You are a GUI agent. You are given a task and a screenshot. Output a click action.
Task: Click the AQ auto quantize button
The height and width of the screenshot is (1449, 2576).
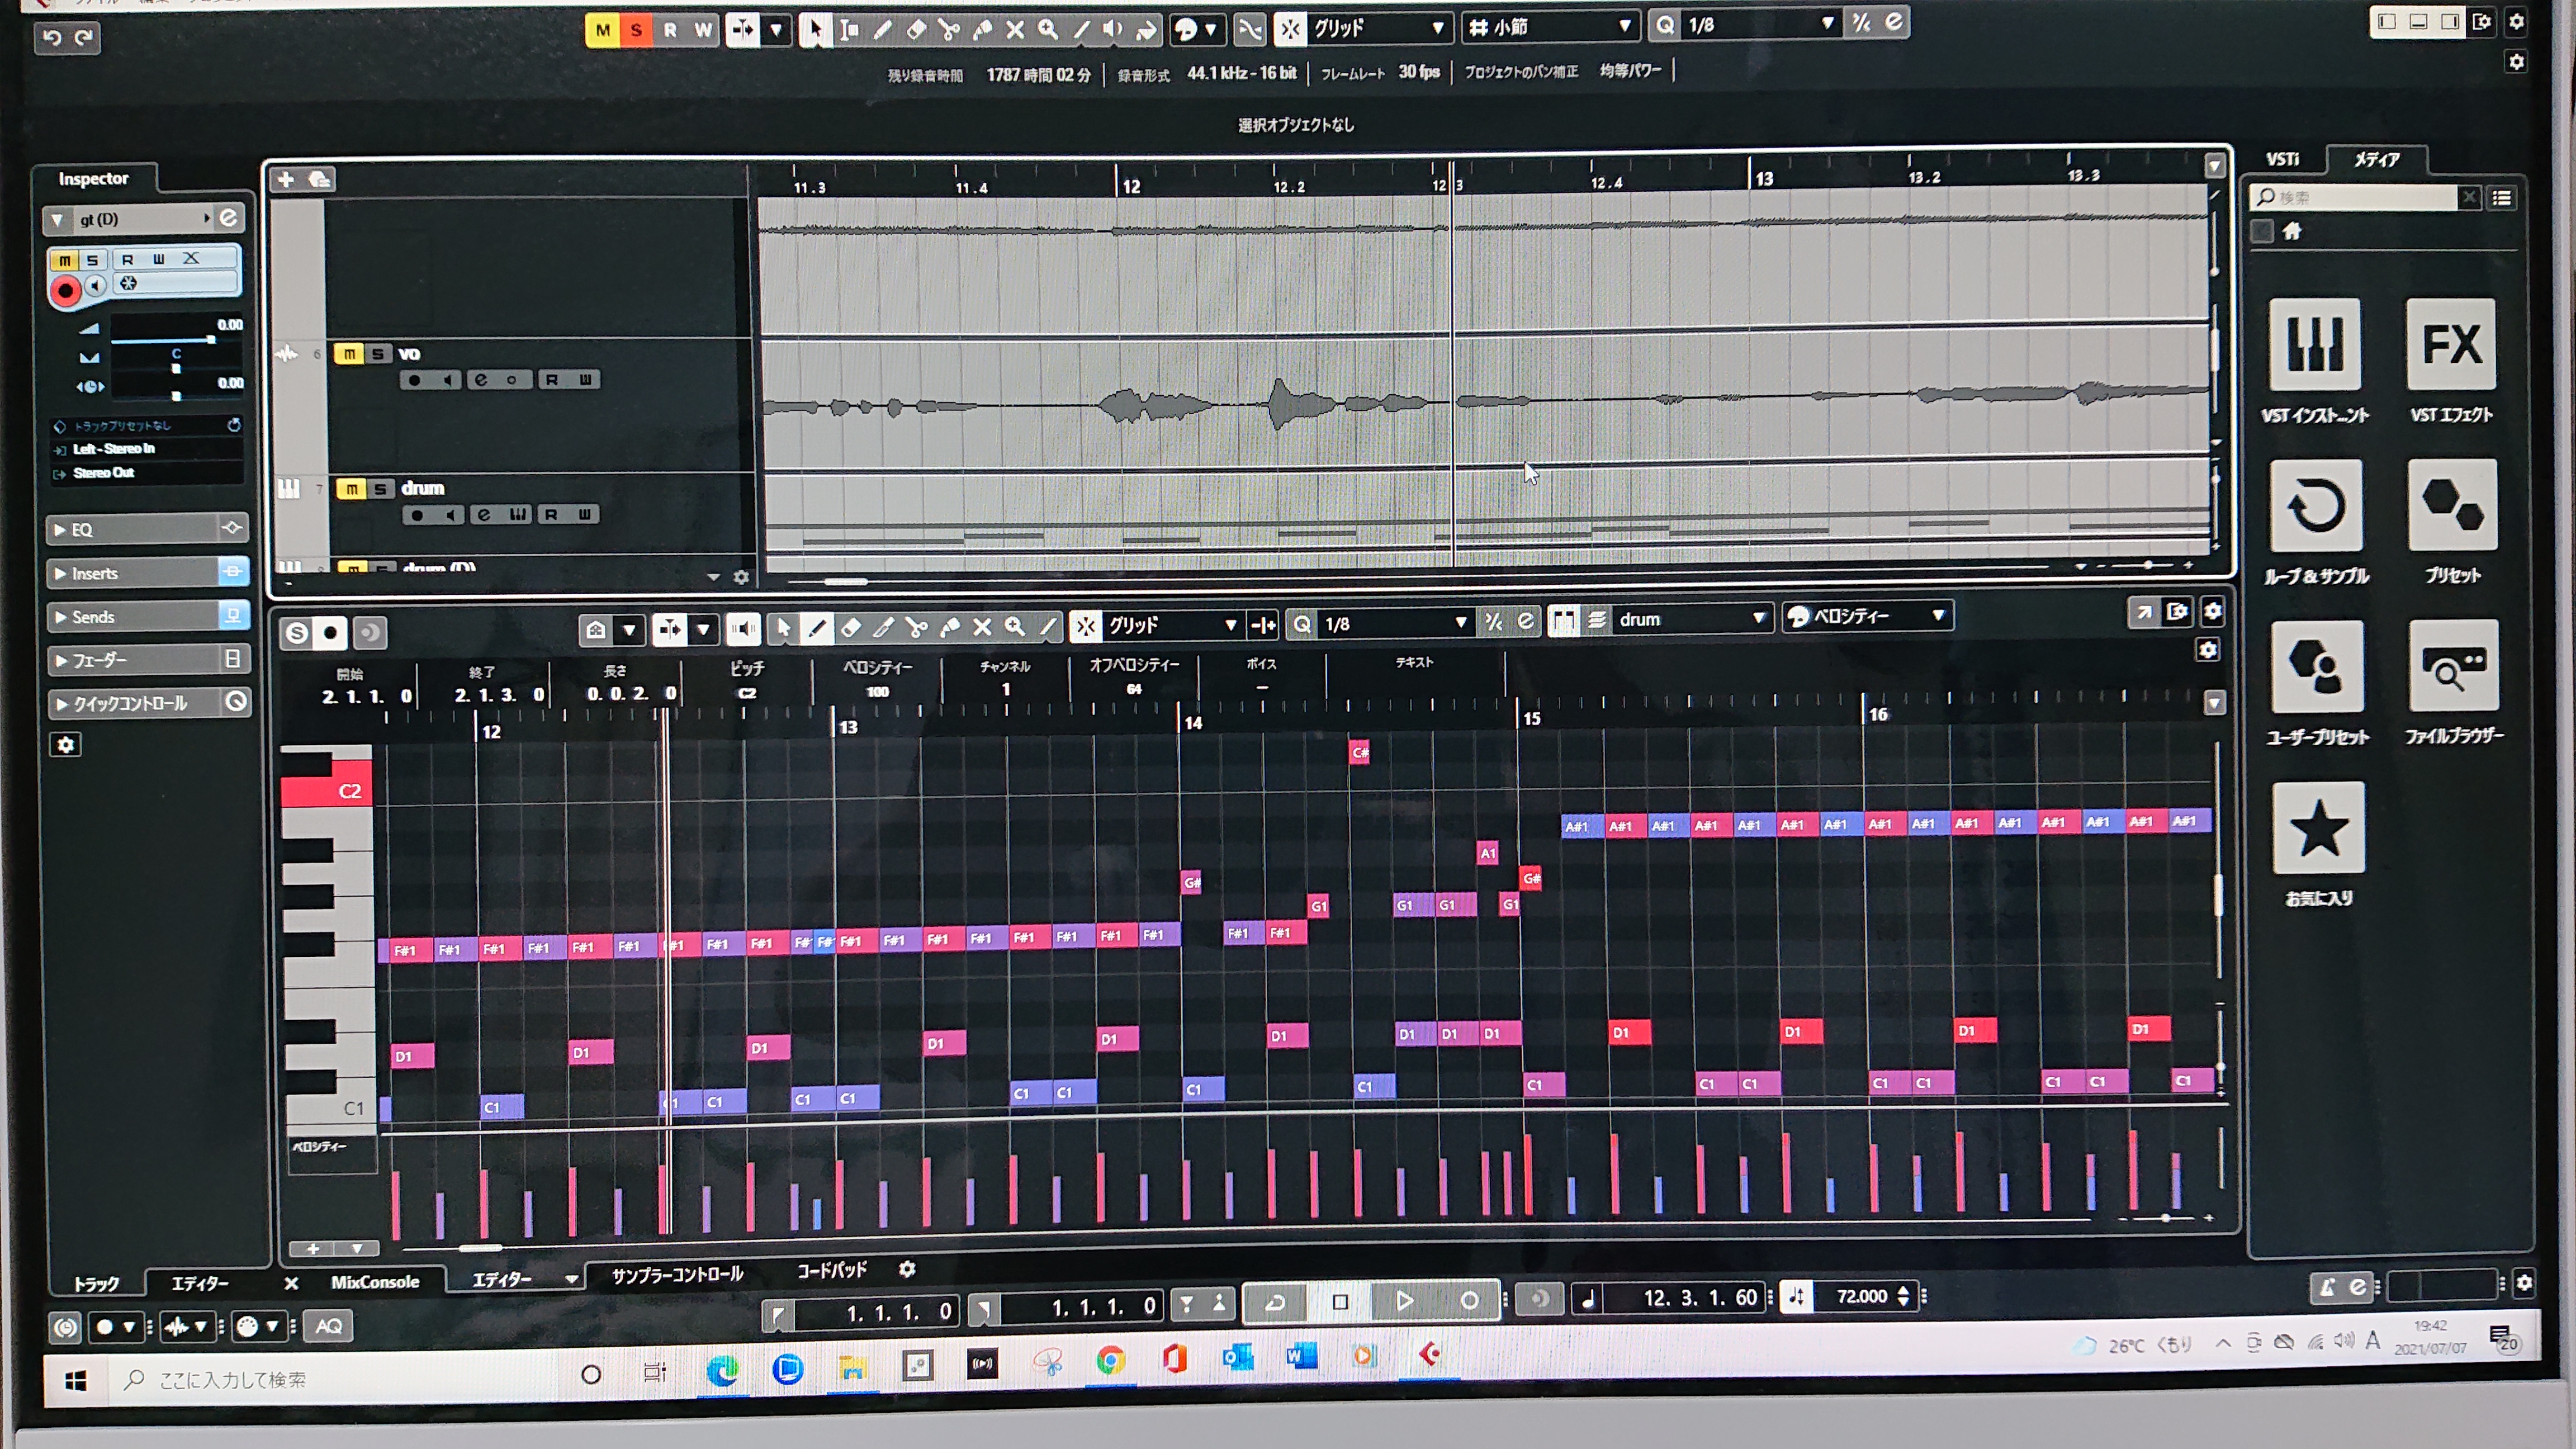328,1326
